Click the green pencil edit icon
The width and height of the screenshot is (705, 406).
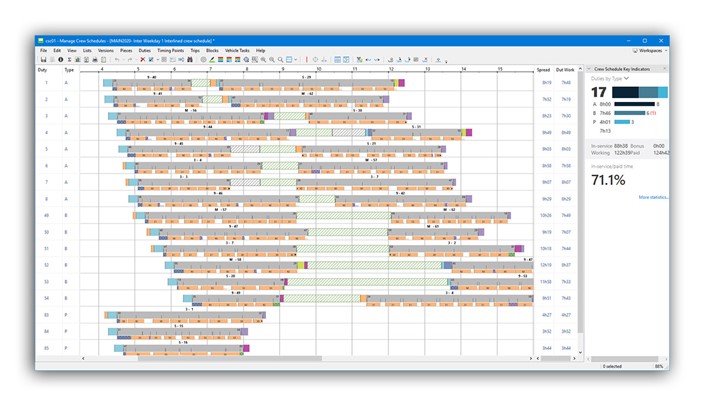point(212,59)
